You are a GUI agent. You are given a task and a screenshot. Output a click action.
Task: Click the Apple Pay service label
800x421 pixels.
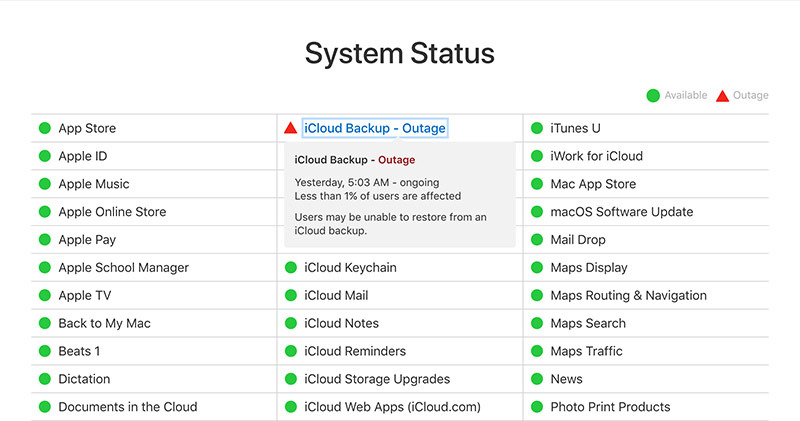tap(87, 240)
